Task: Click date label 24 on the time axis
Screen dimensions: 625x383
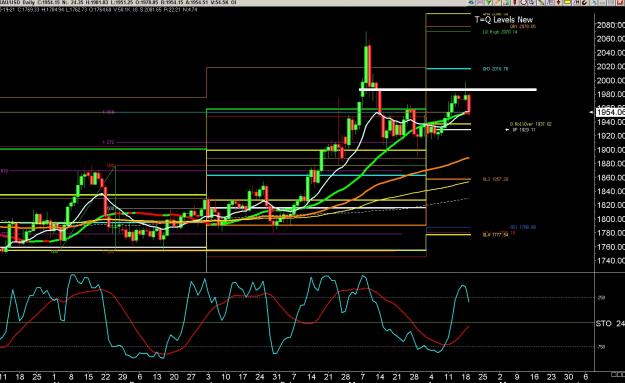Action: (x=260, y=377)
